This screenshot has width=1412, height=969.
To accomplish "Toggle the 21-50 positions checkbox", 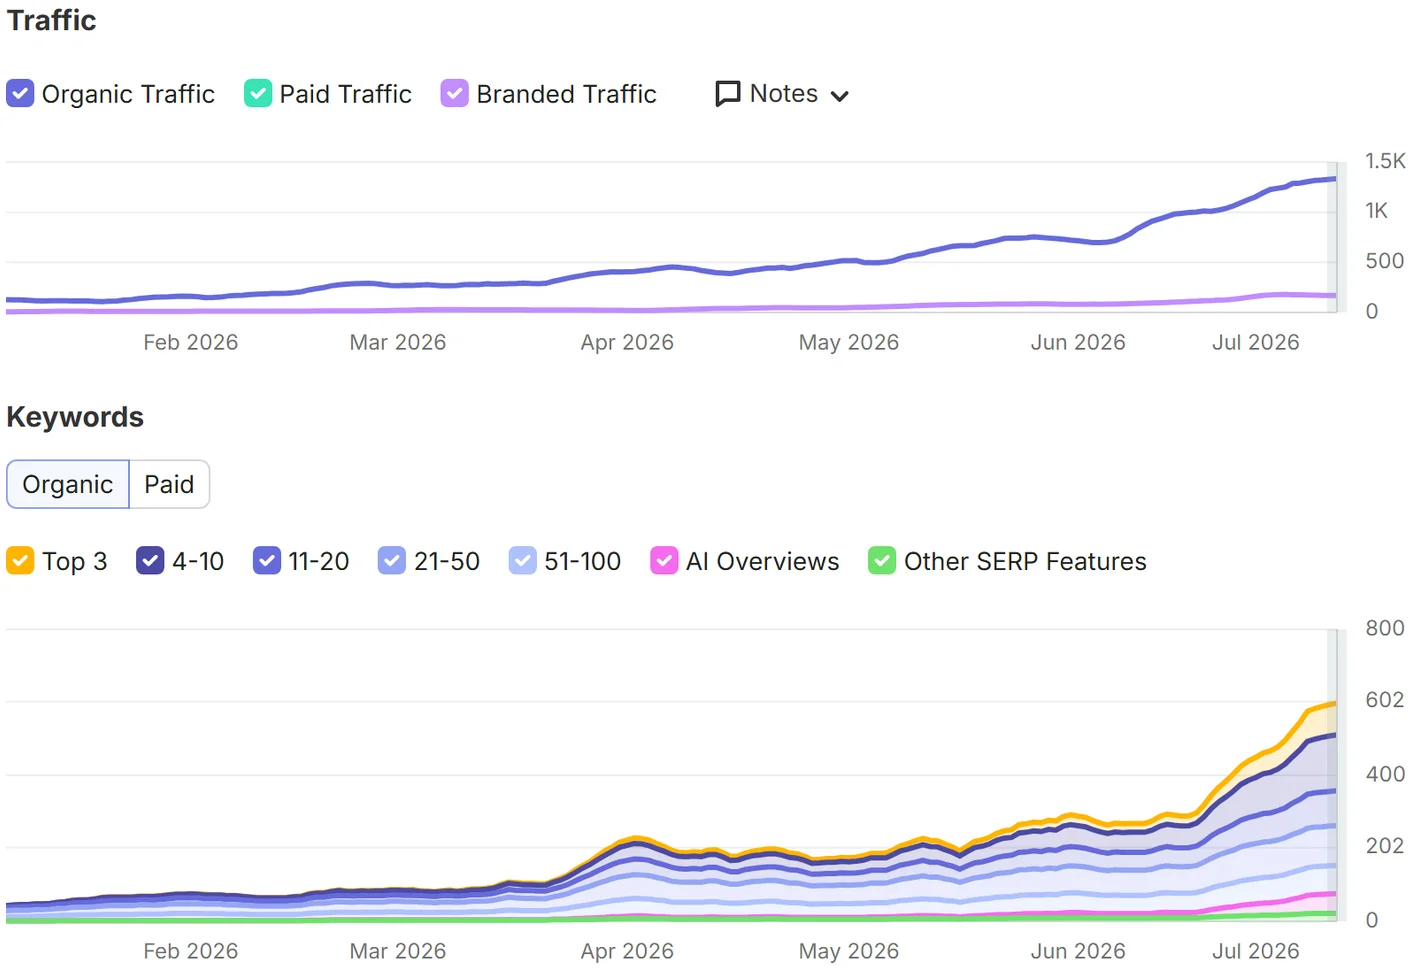I will point(392,561).
